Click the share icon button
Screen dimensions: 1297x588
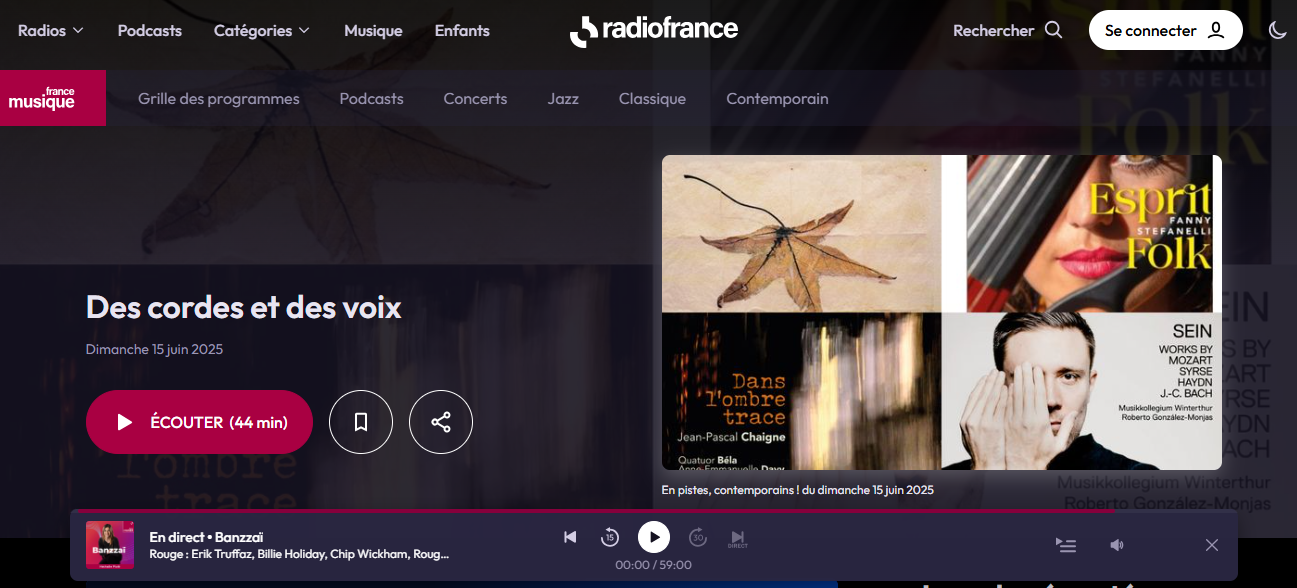(x=441, y=422)
